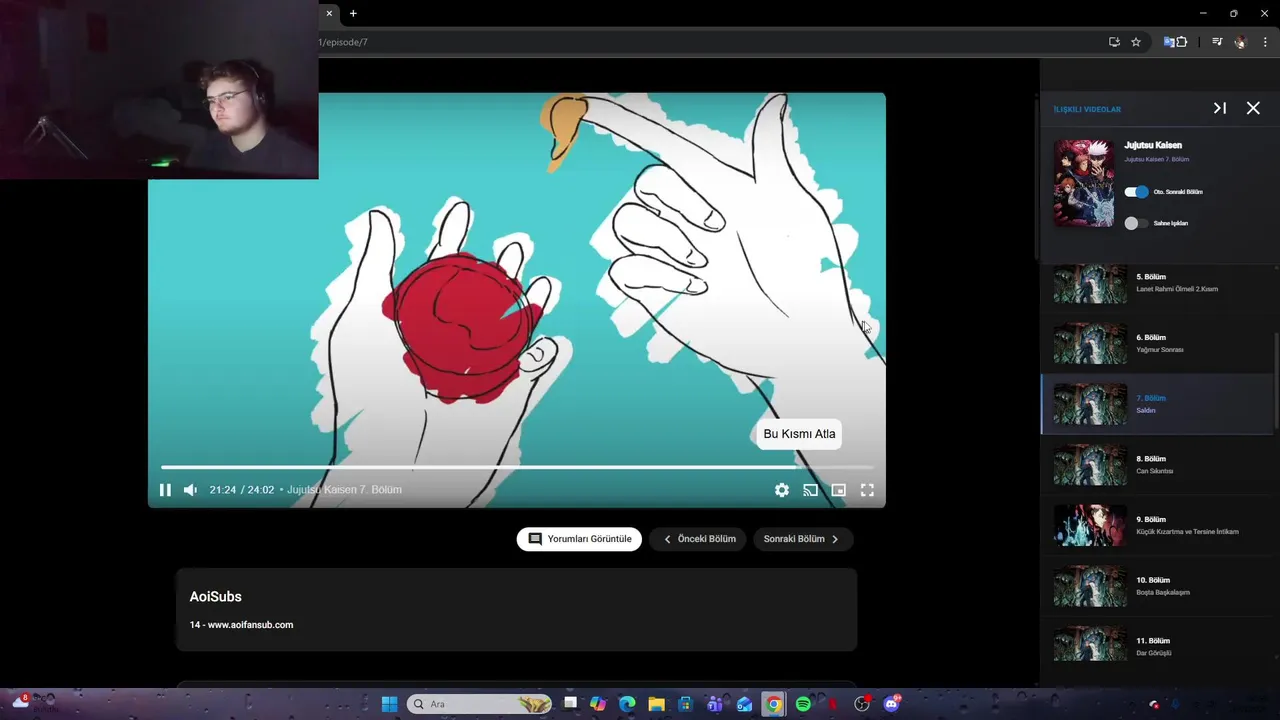Mute the video using the speaker icon
The width and height of the screenshot is (1280, 720).
190,490
